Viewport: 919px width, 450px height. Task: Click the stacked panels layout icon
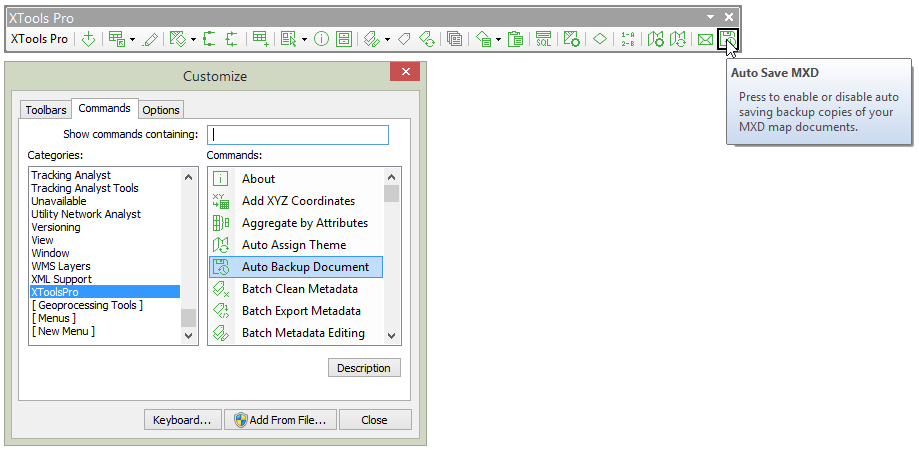(x=344, y=39)
